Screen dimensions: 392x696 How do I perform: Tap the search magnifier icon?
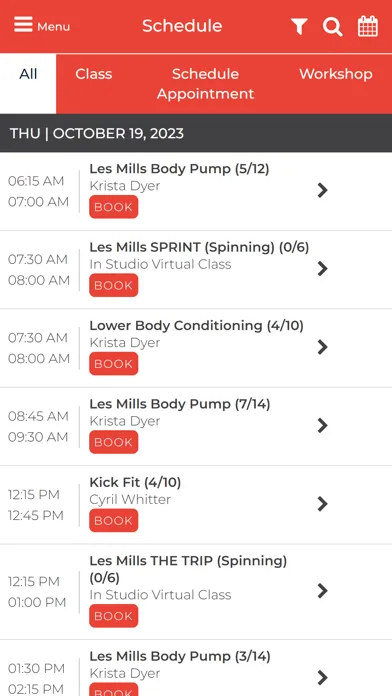point(332,26)
